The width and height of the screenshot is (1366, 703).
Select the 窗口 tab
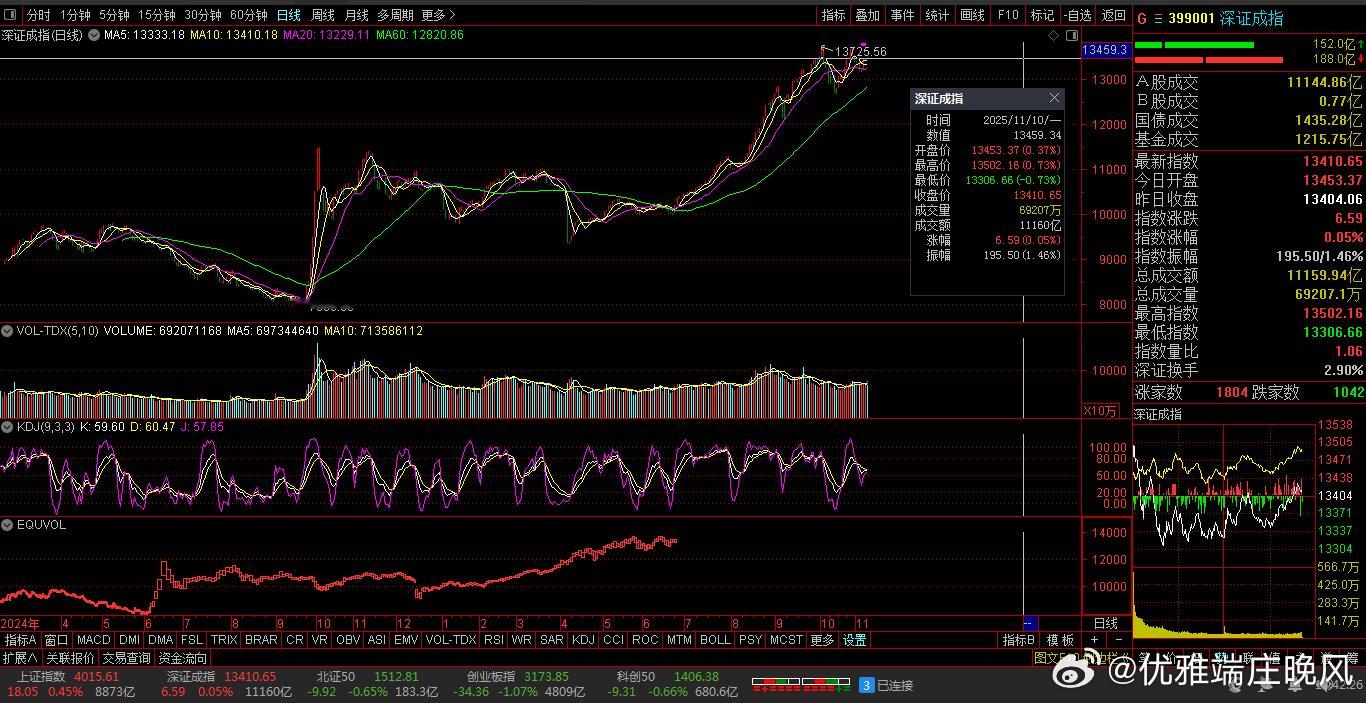(x=57, y=640)
